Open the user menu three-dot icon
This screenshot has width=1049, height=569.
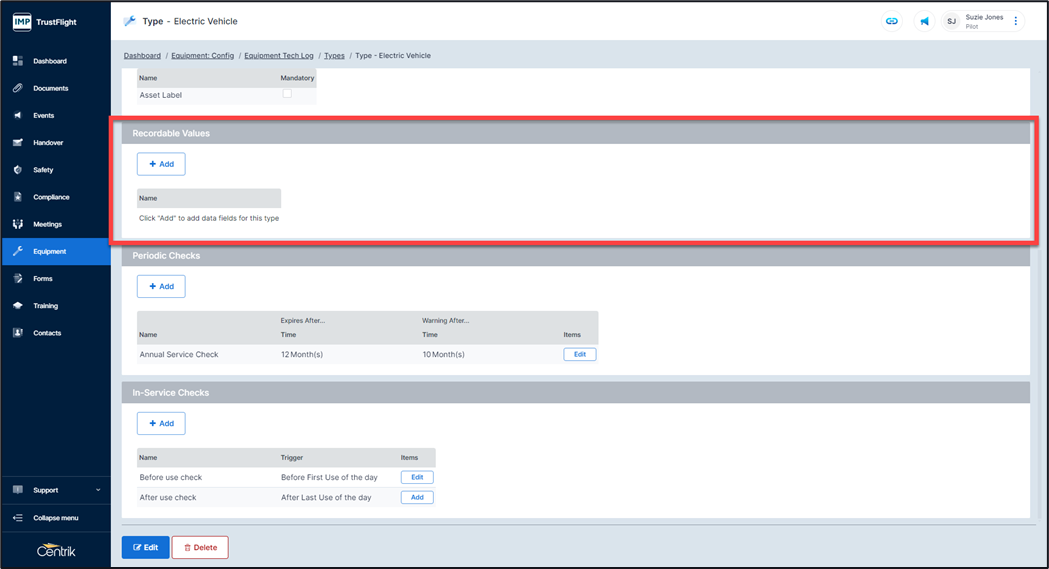tap(1016, 21)
